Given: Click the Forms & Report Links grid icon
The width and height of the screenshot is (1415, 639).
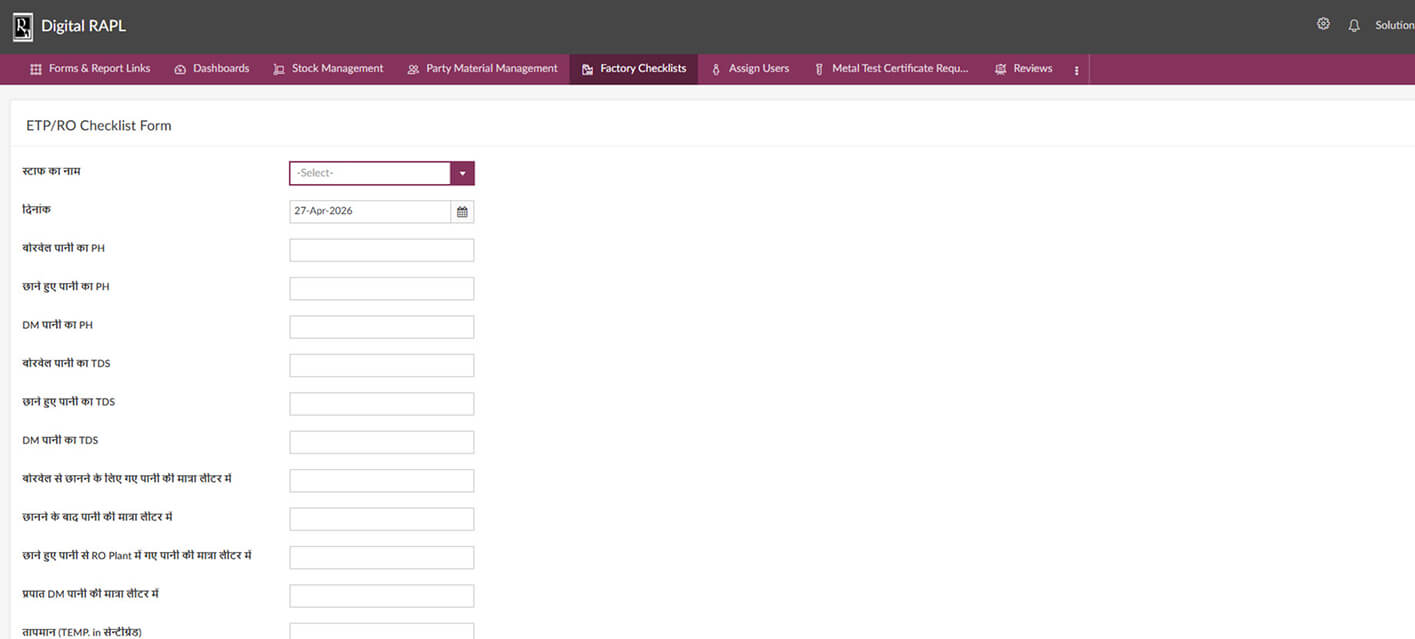Looking at the screenshot, I should [36, 69].
